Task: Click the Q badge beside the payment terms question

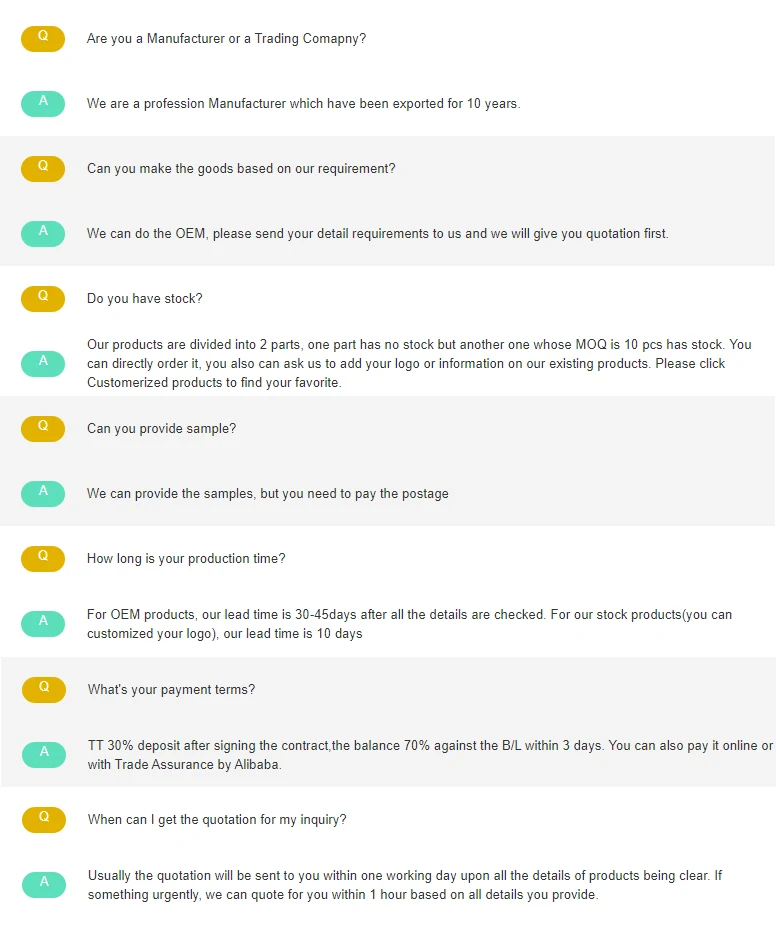Action: pos(44,690)
